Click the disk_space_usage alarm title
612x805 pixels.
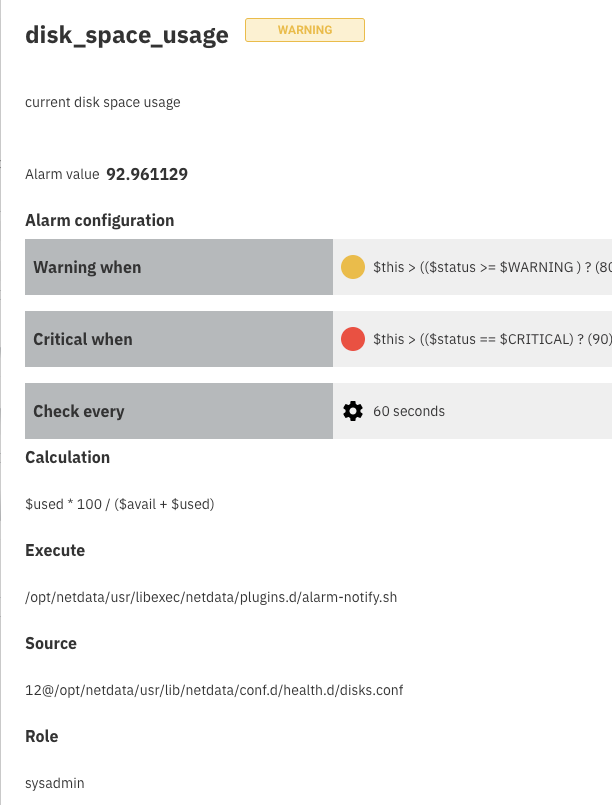click(127, 34)
